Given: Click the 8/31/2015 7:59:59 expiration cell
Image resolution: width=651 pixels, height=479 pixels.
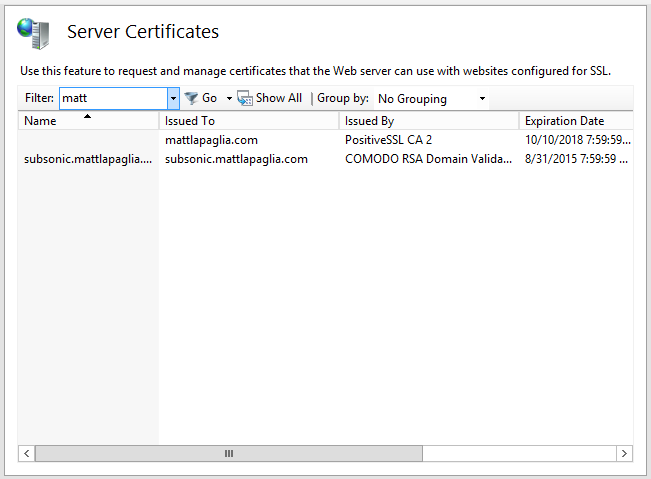Looking at the screenshot, I should click(576, 159).
